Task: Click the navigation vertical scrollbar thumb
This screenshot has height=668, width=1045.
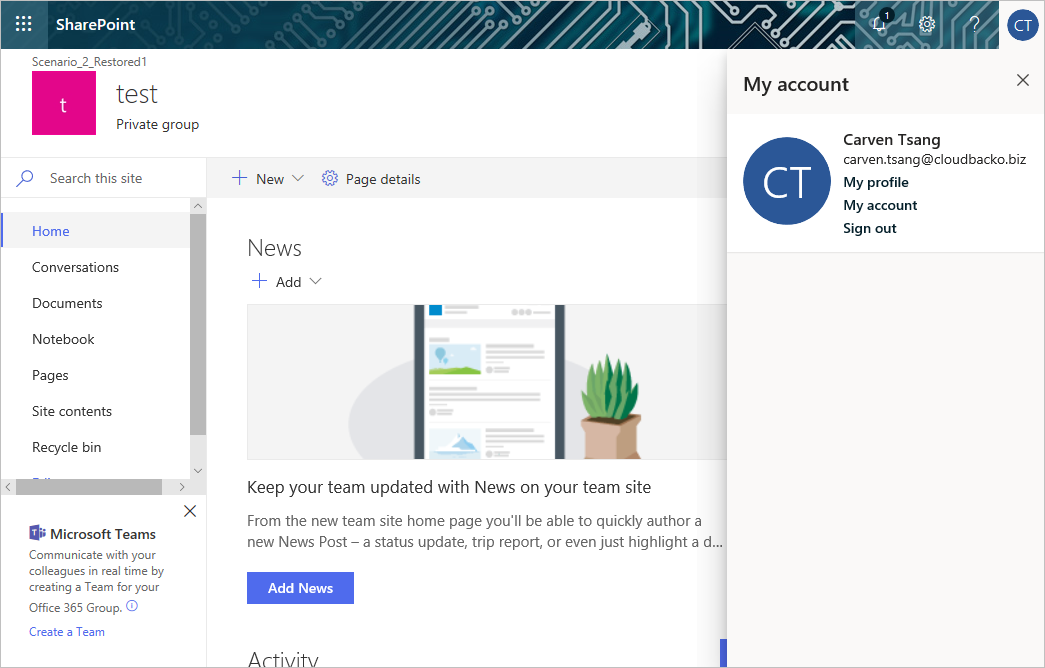Action: (198, 324)
